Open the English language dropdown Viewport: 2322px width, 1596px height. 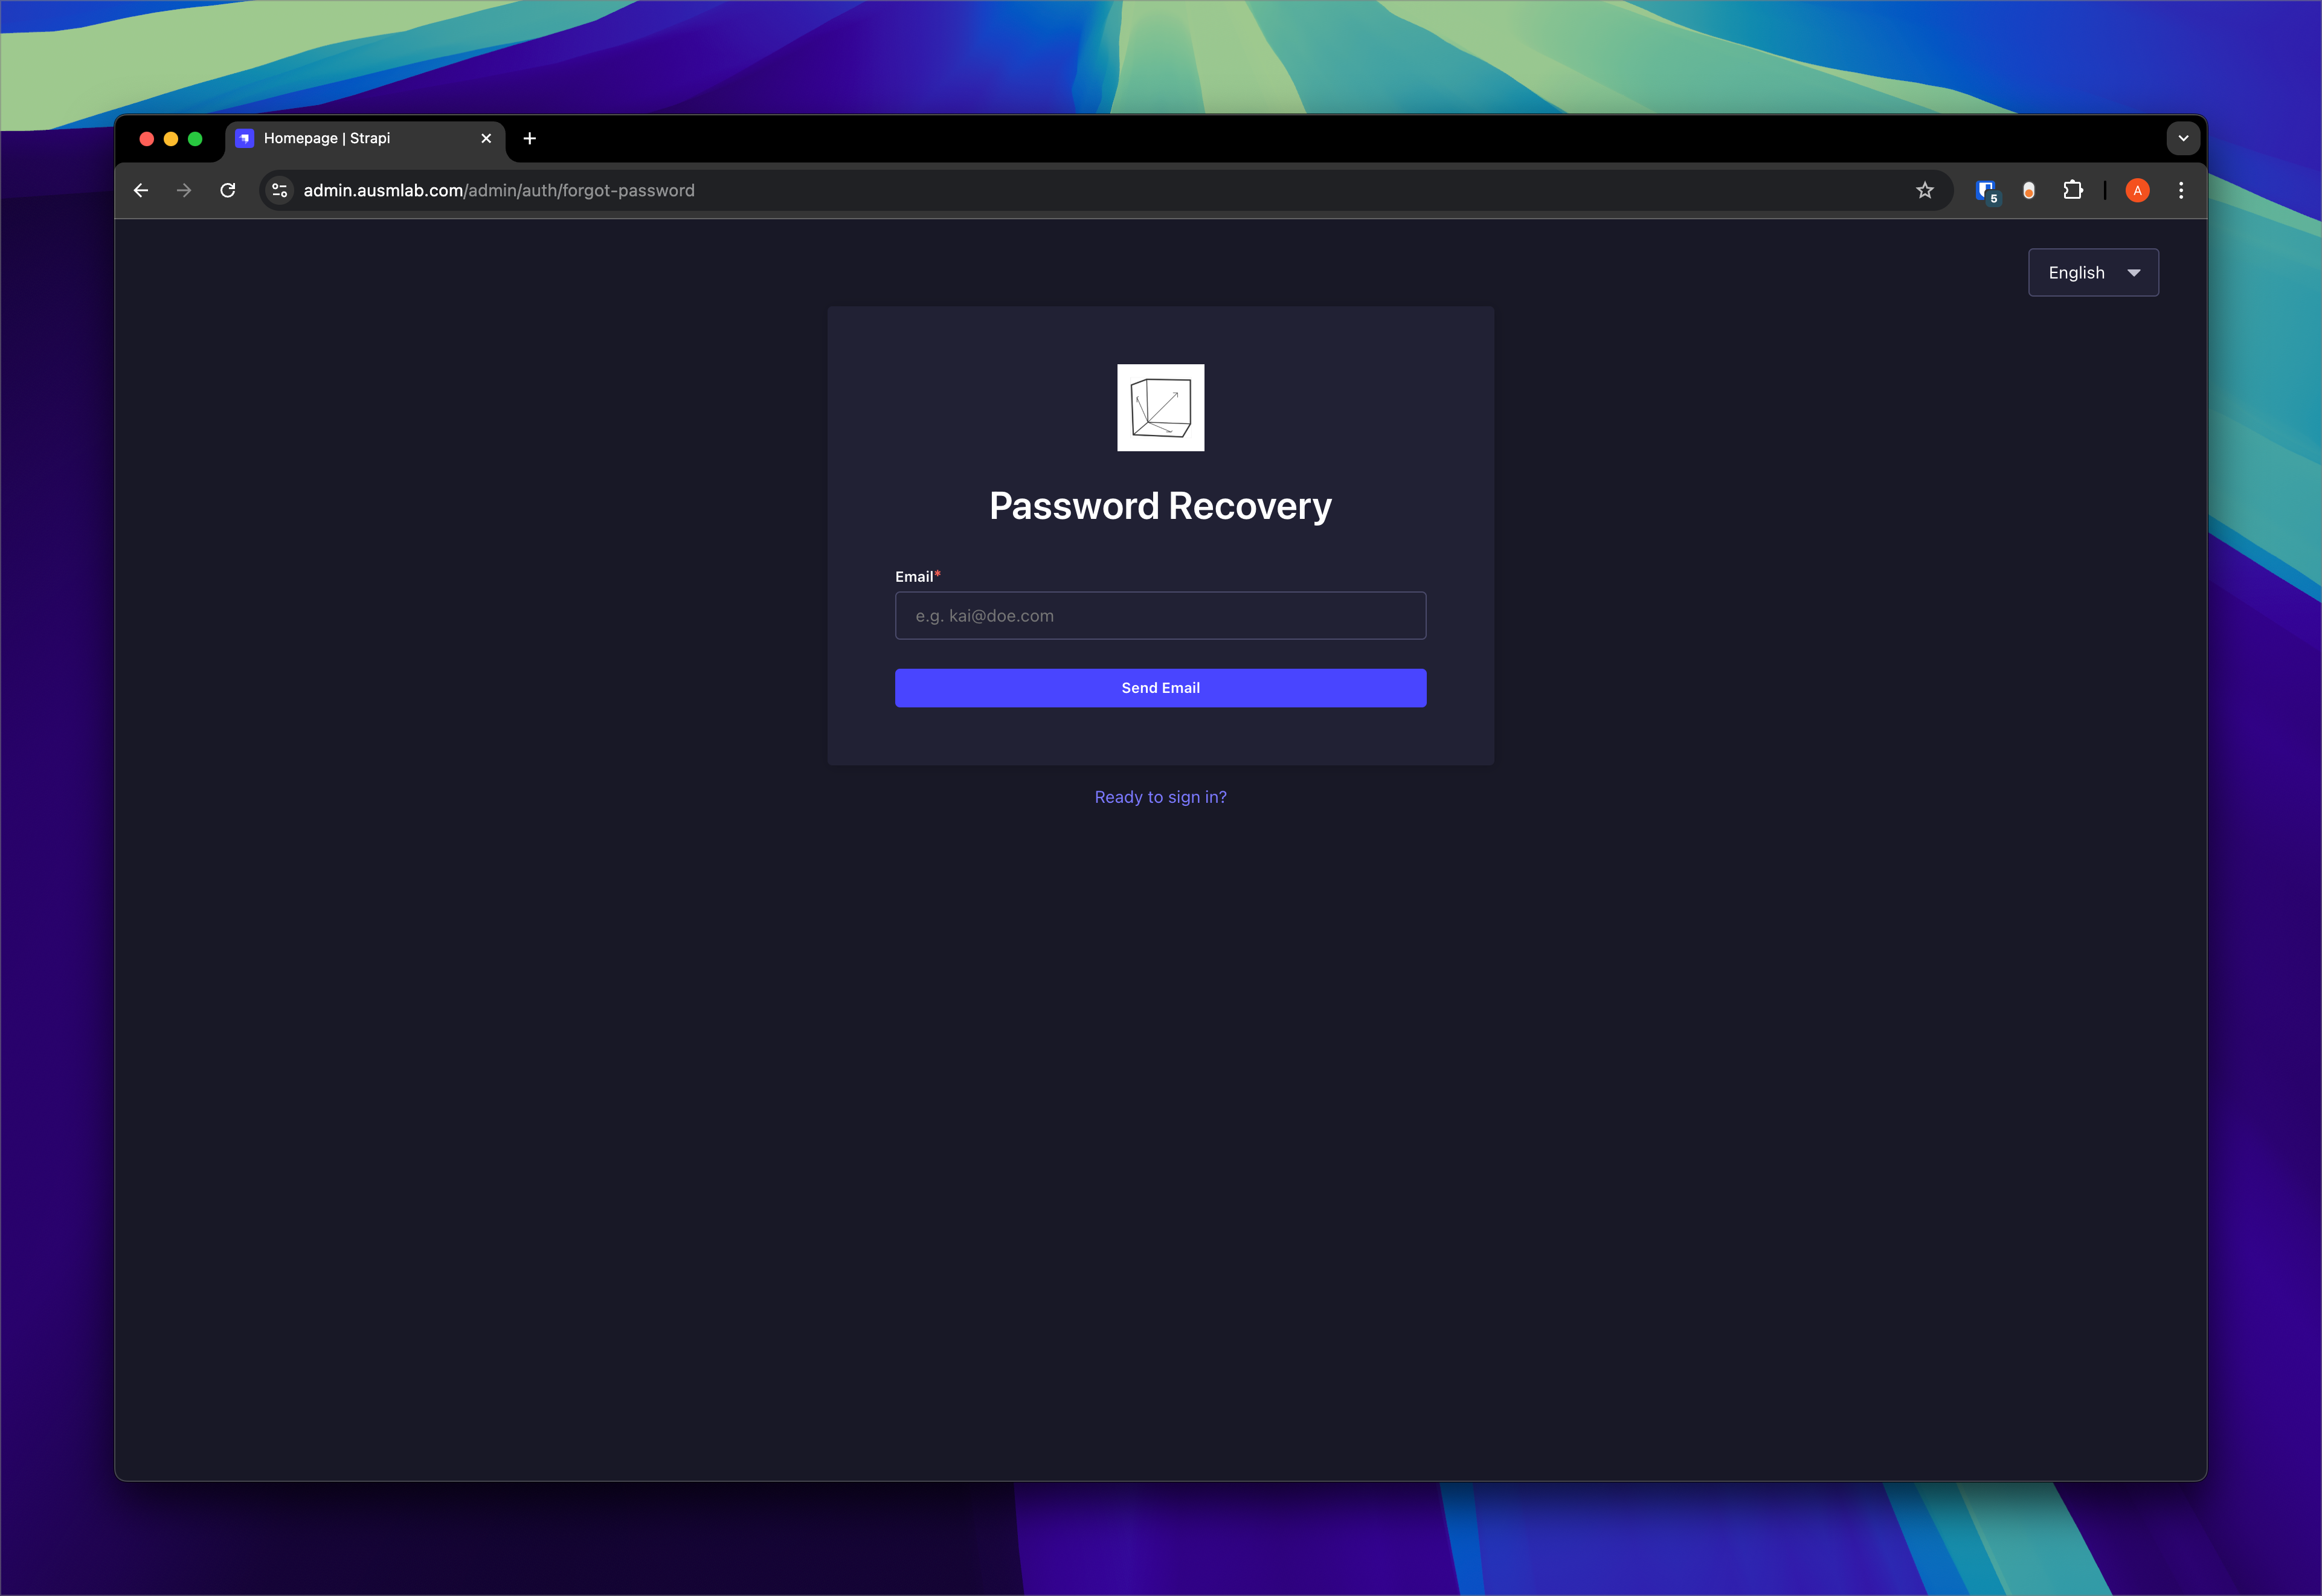[2092, 272]
